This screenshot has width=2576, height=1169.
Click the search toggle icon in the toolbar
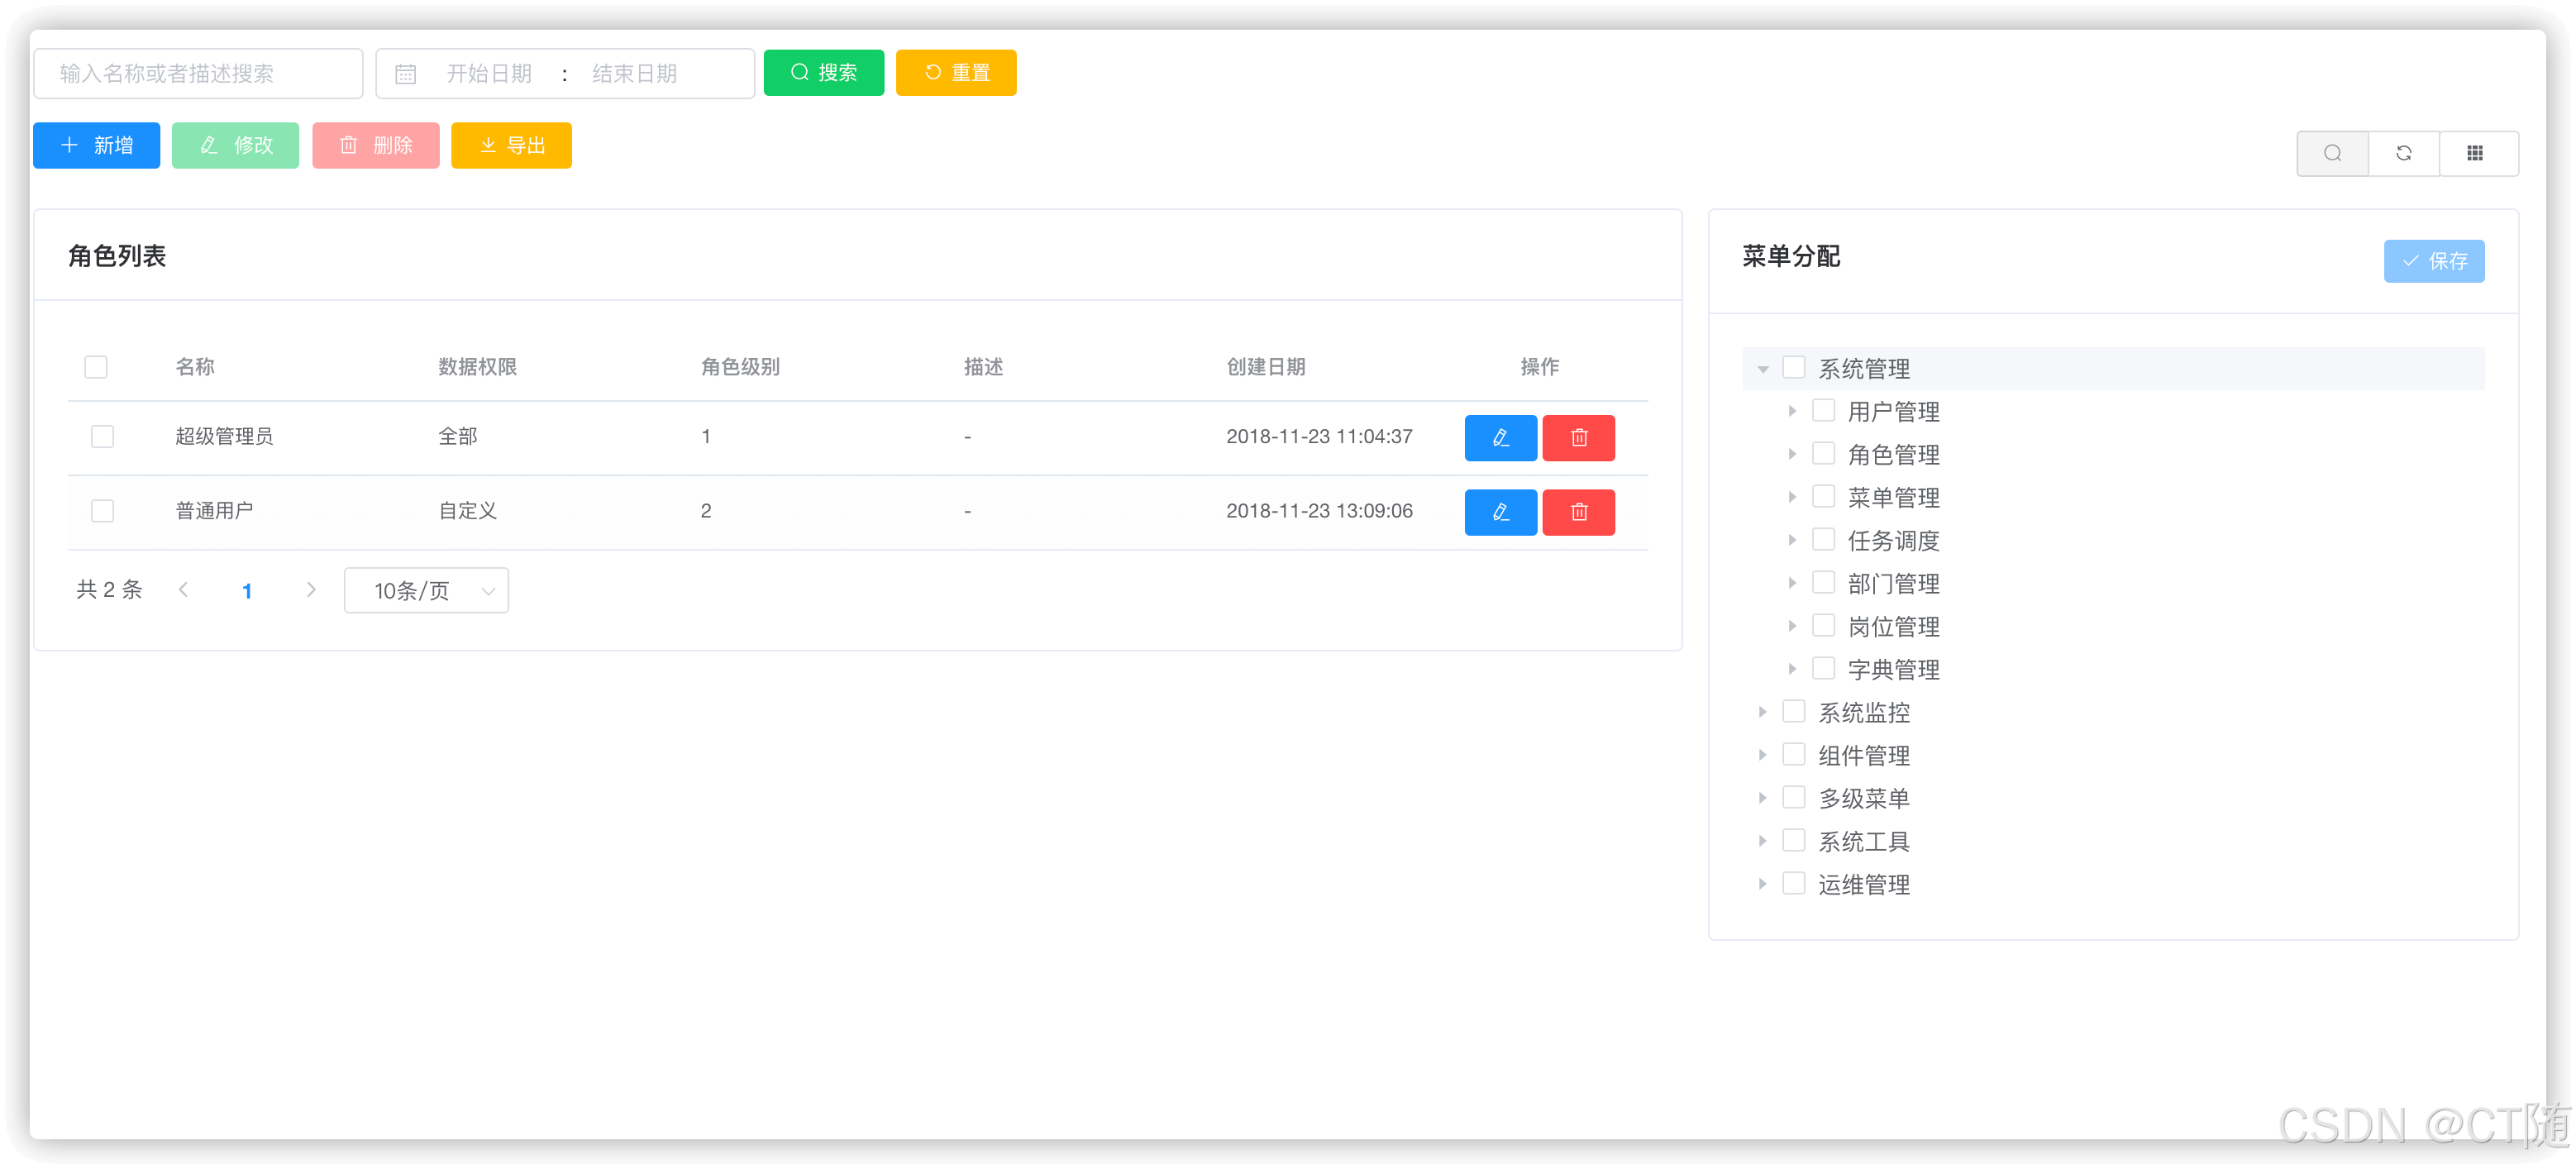pos(2332,153)
